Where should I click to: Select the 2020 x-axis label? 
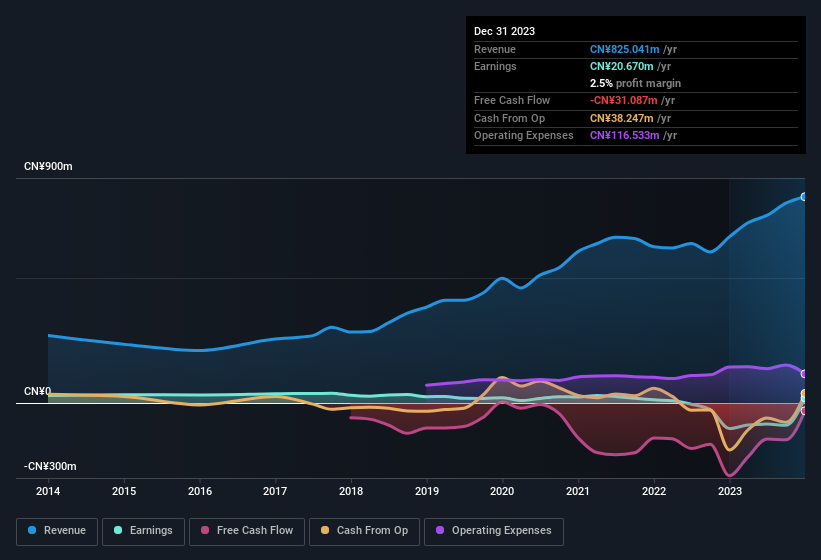[502, 491]
